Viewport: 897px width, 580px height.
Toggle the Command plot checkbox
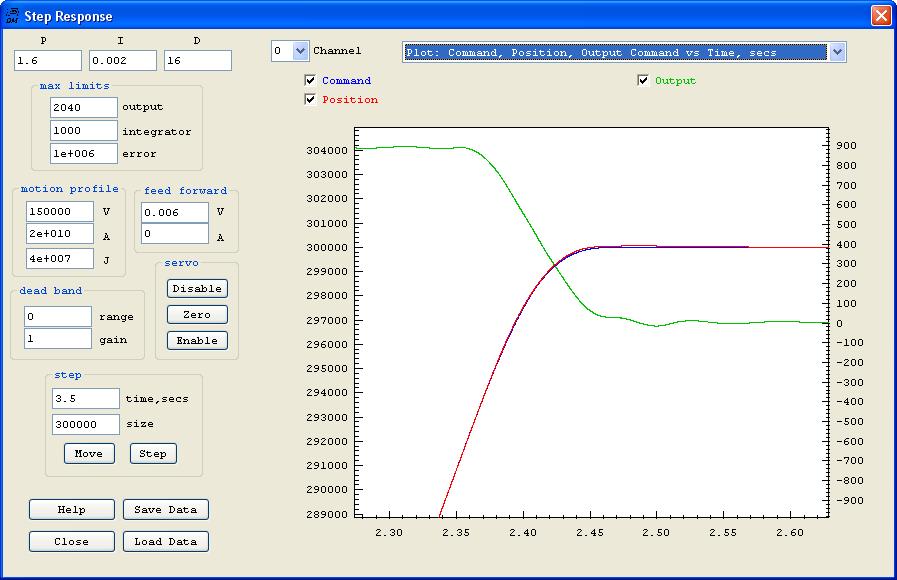[311, 81]
